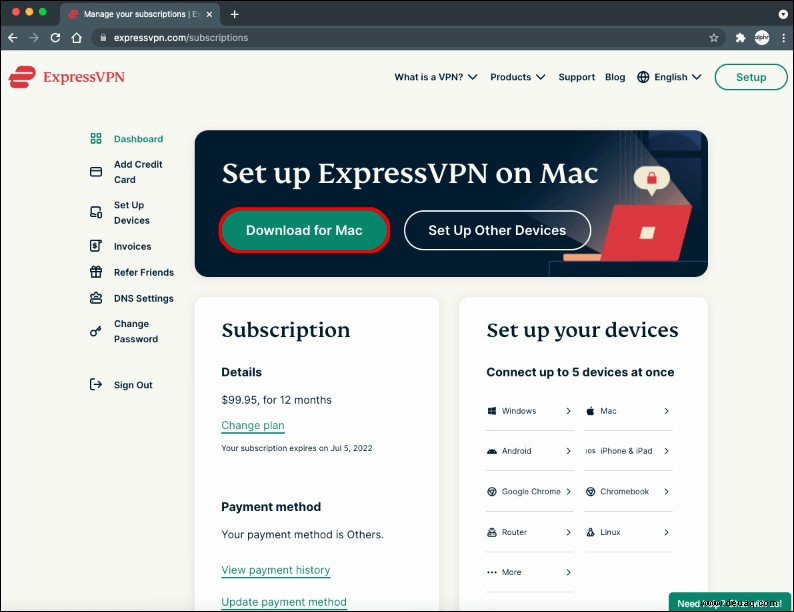
Task: Click Update payment method link
Action: 284,602
